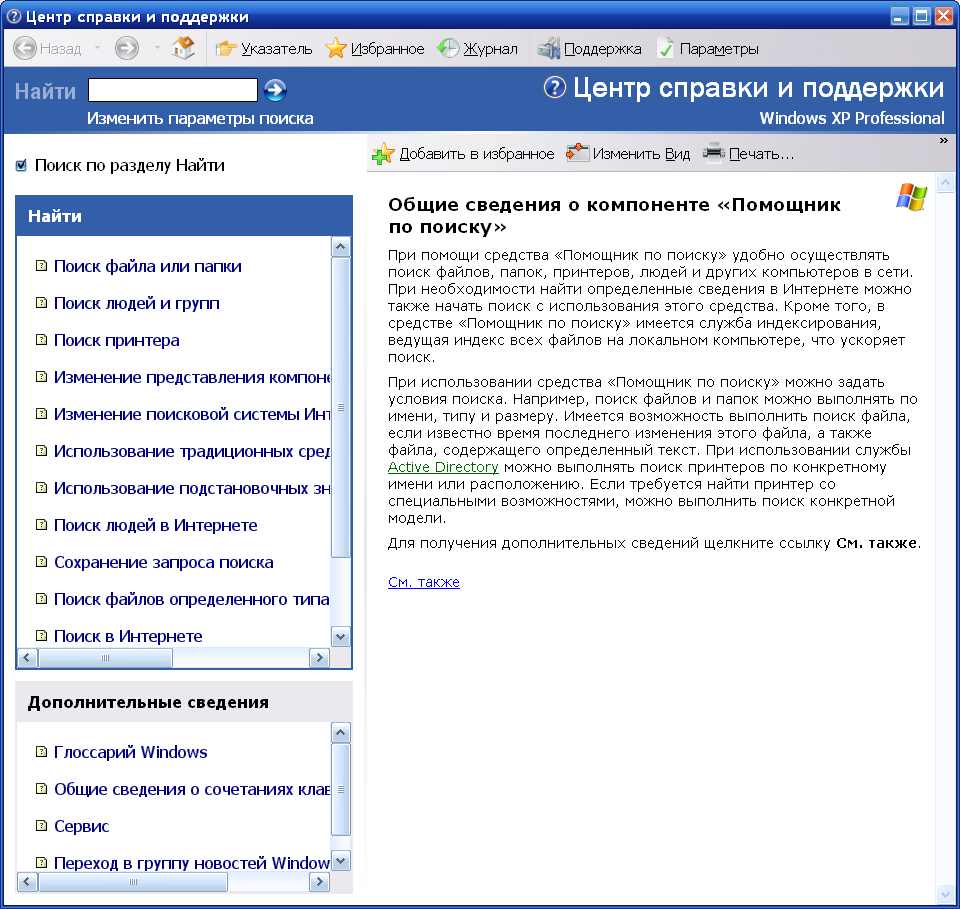Screen dimensions: 960x909
Task: Open the Home page house icon
Action: pos(183,48)
